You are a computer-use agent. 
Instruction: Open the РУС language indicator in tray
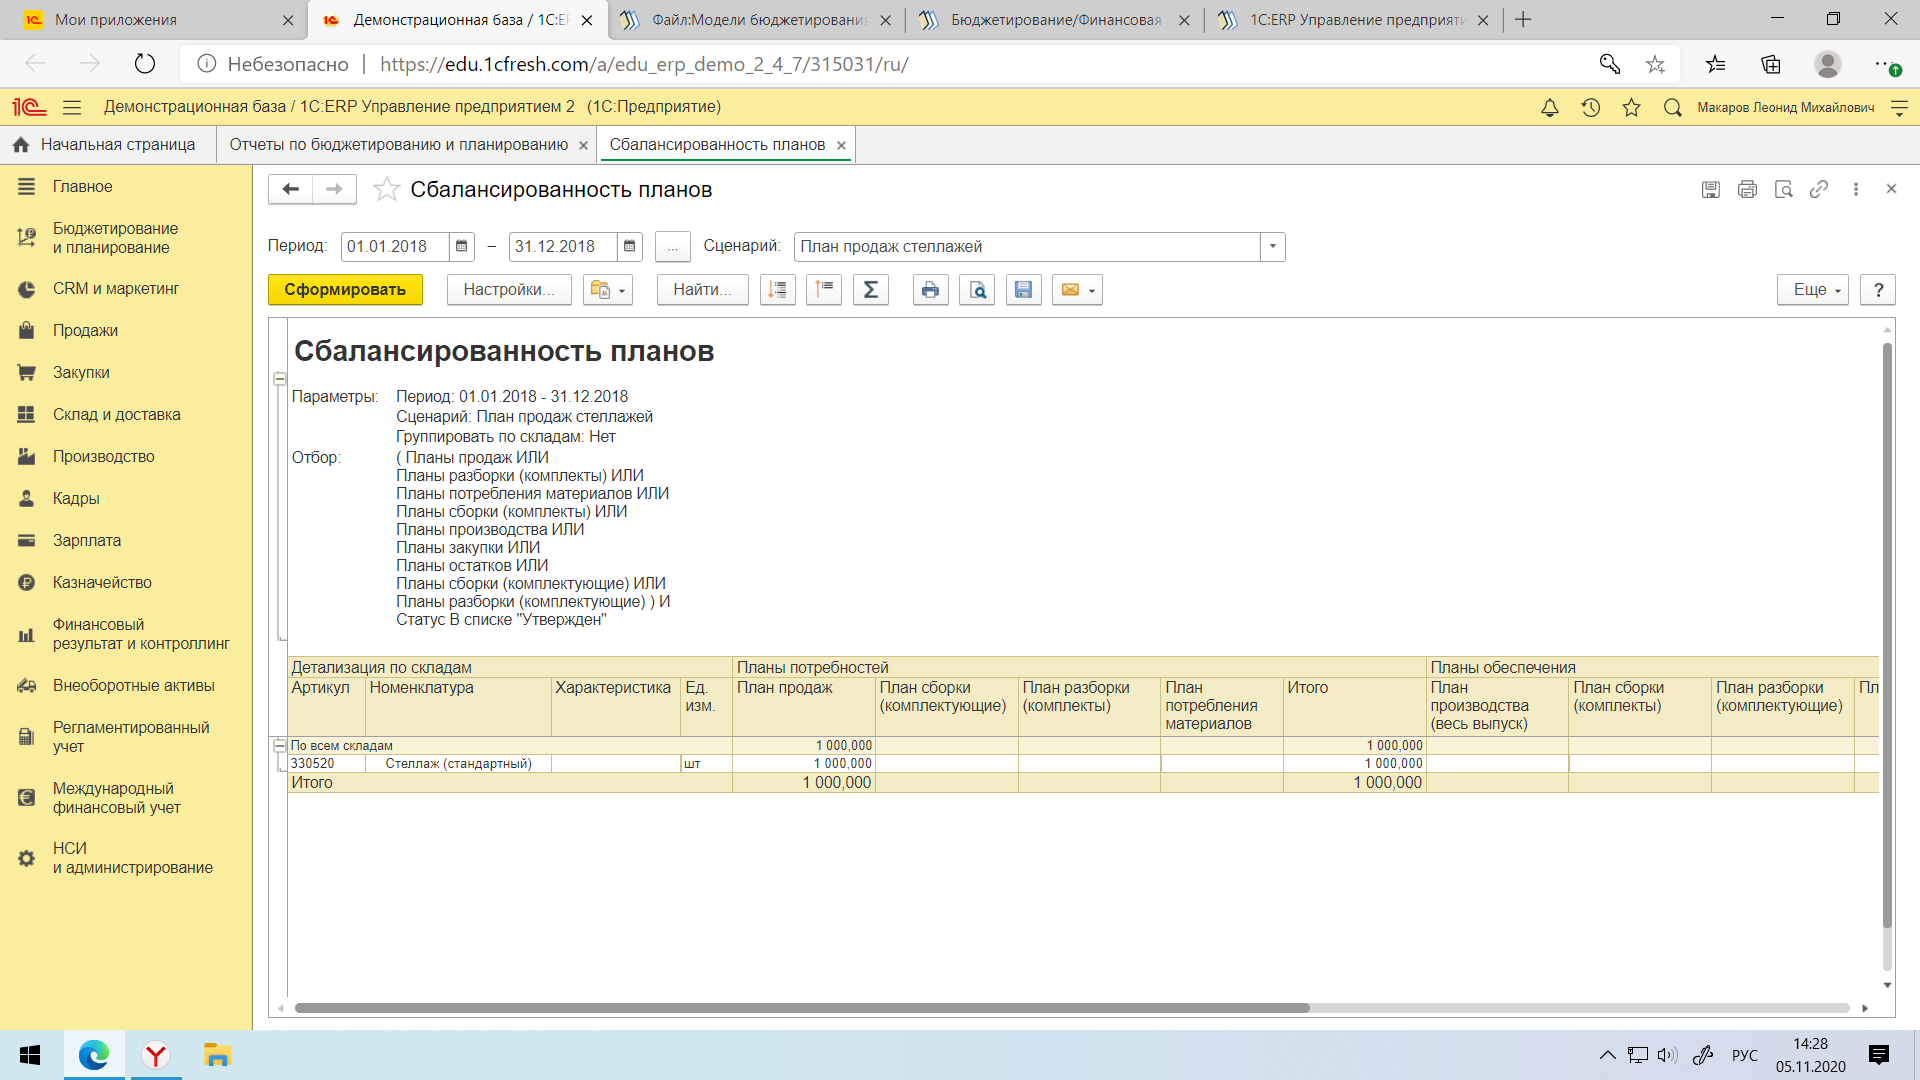tap(1745, 1055)
